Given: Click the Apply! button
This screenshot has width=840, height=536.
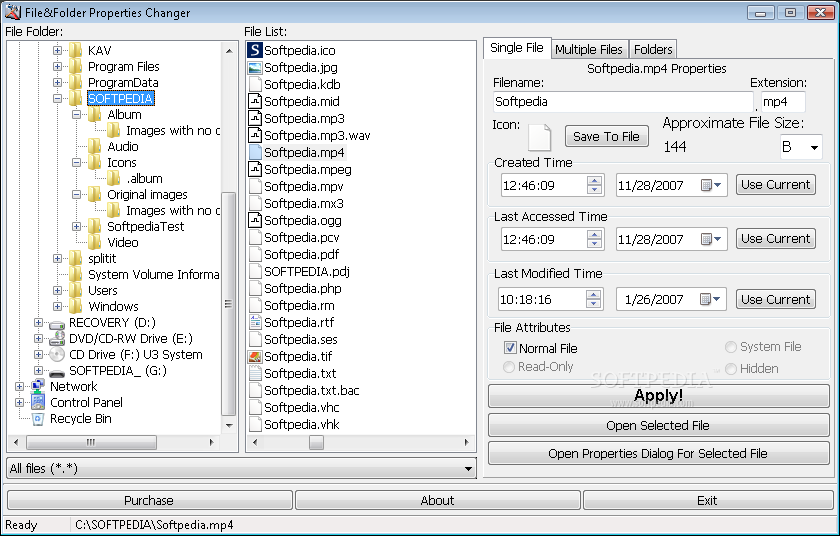Looking at the screenshot, I should pos(658,396).
